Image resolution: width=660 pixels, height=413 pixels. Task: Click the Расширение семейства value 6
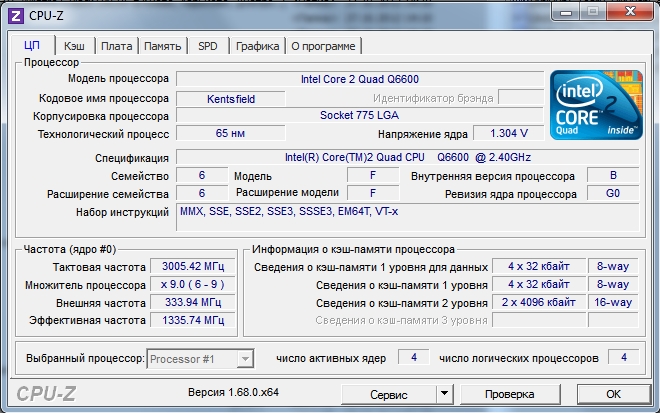tap(202, 193)
